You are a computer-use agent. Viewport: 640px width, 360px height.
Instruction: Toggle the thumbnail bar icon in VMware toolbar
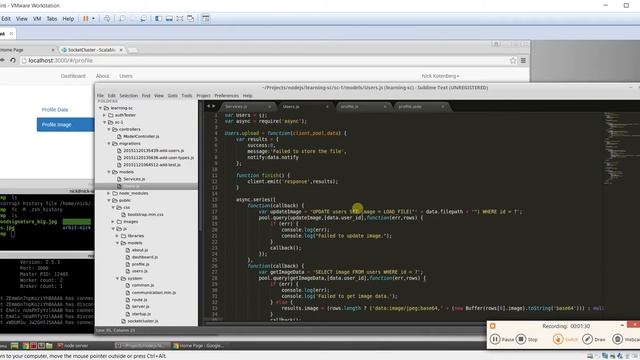169,19
